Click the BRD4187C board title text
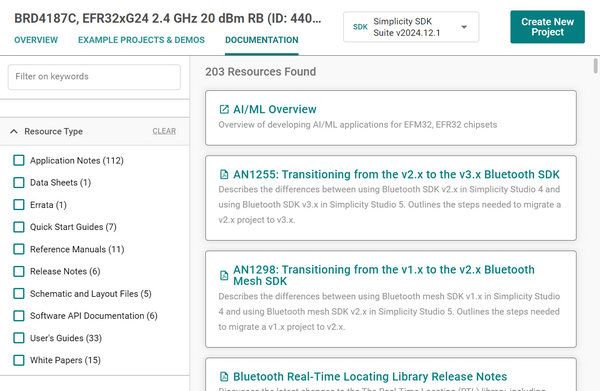This screenshot has width=600, height=391. (x=168, y=18)
